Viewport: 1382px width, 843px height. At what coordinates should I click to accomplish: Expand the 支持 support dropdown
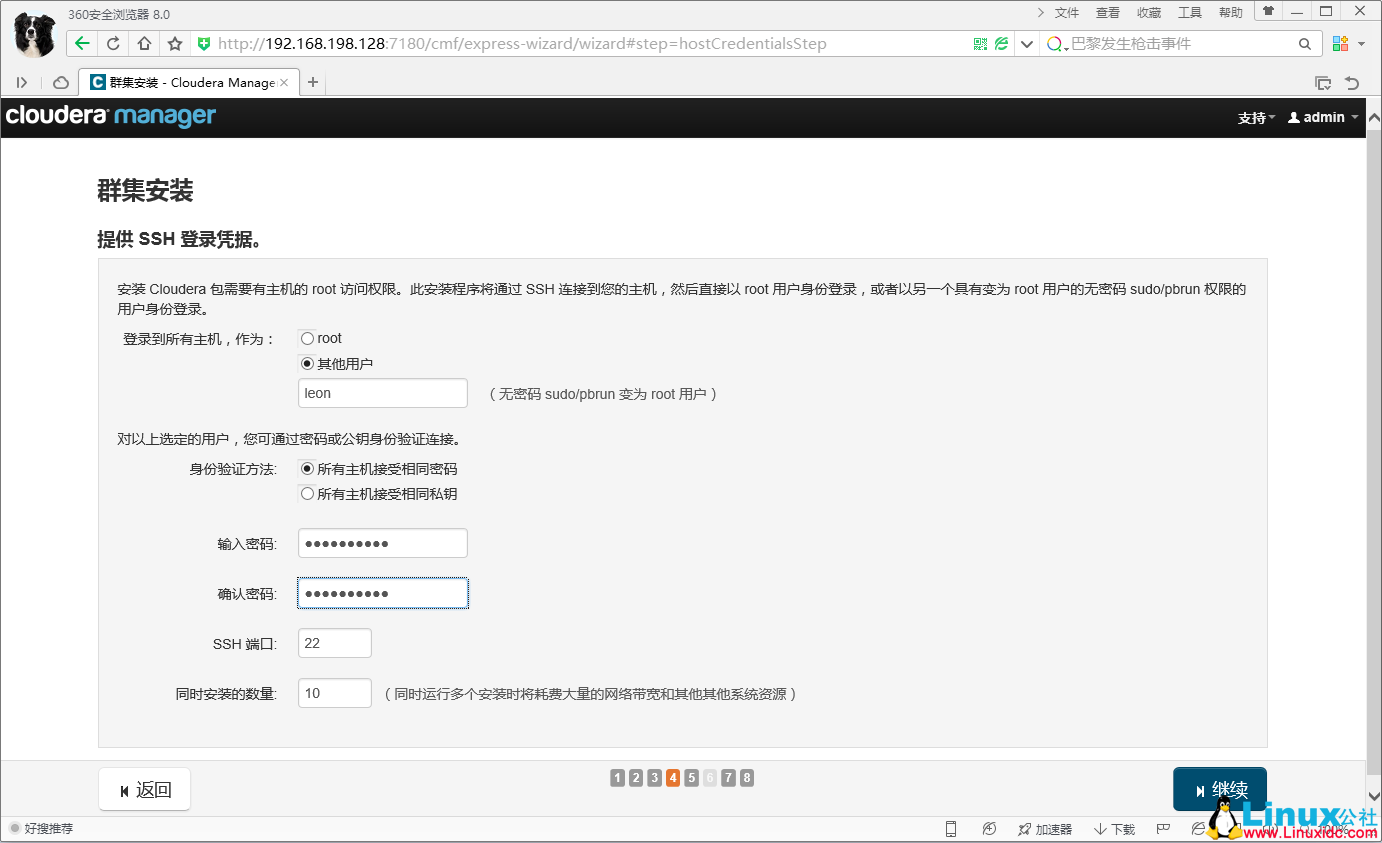click(x=1256, y=117)
